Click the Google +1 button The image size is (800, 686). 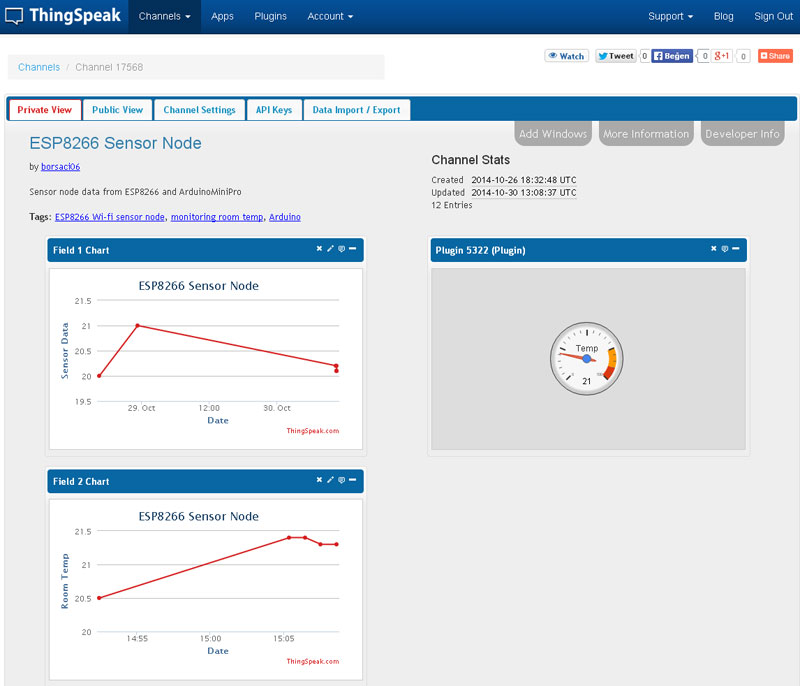(x=721, y=56)
